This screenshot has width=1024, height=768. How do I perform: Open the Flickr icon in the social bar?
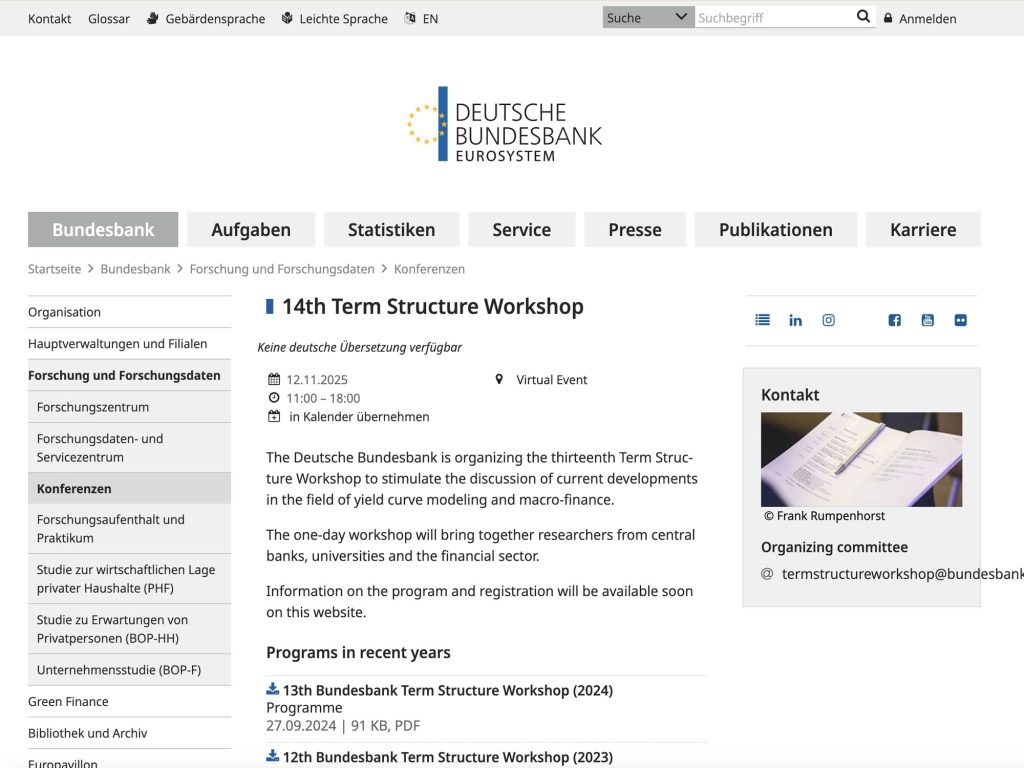point(960,319)
